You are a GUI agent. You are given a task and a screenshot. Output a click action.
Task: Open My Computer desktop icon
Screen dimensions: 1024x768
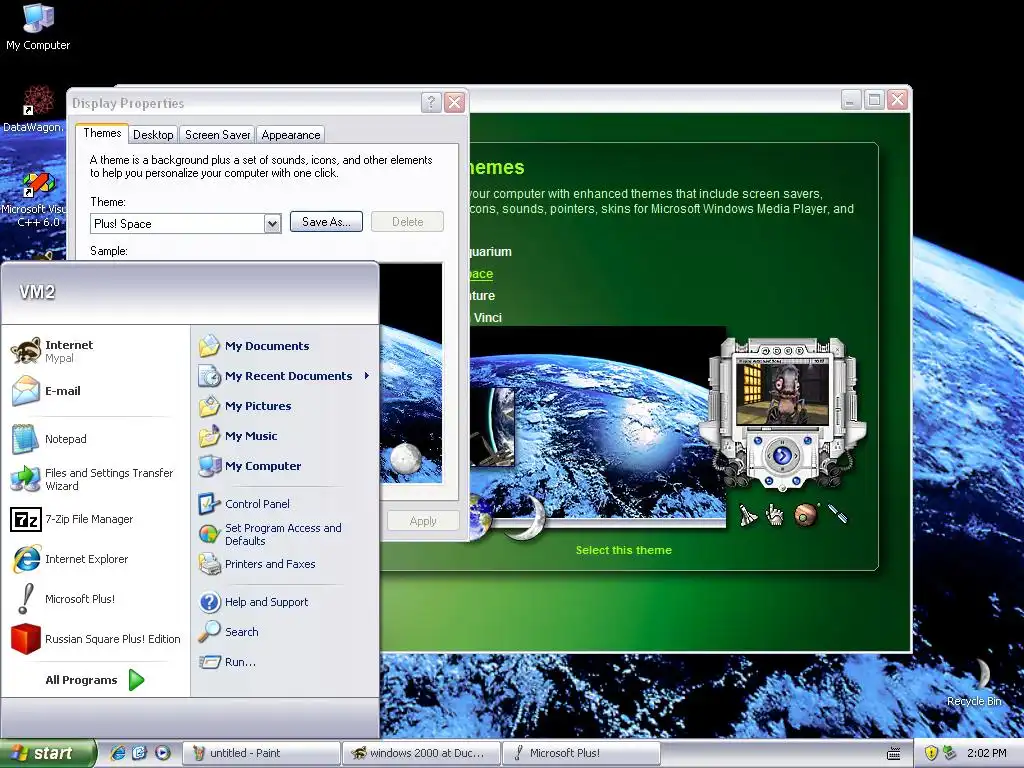pos(38,26)
